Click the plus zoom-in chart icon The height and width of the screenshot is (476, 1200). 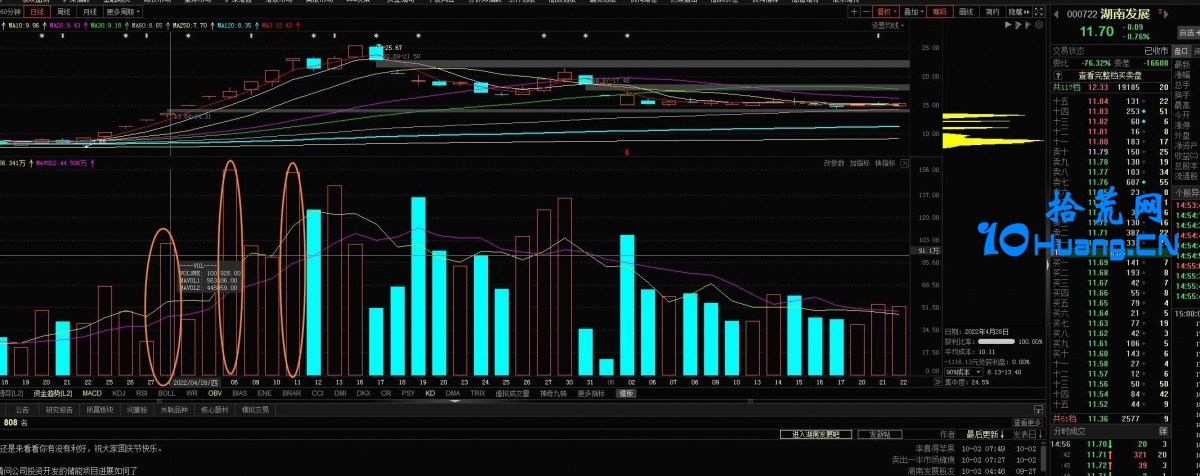853,12
